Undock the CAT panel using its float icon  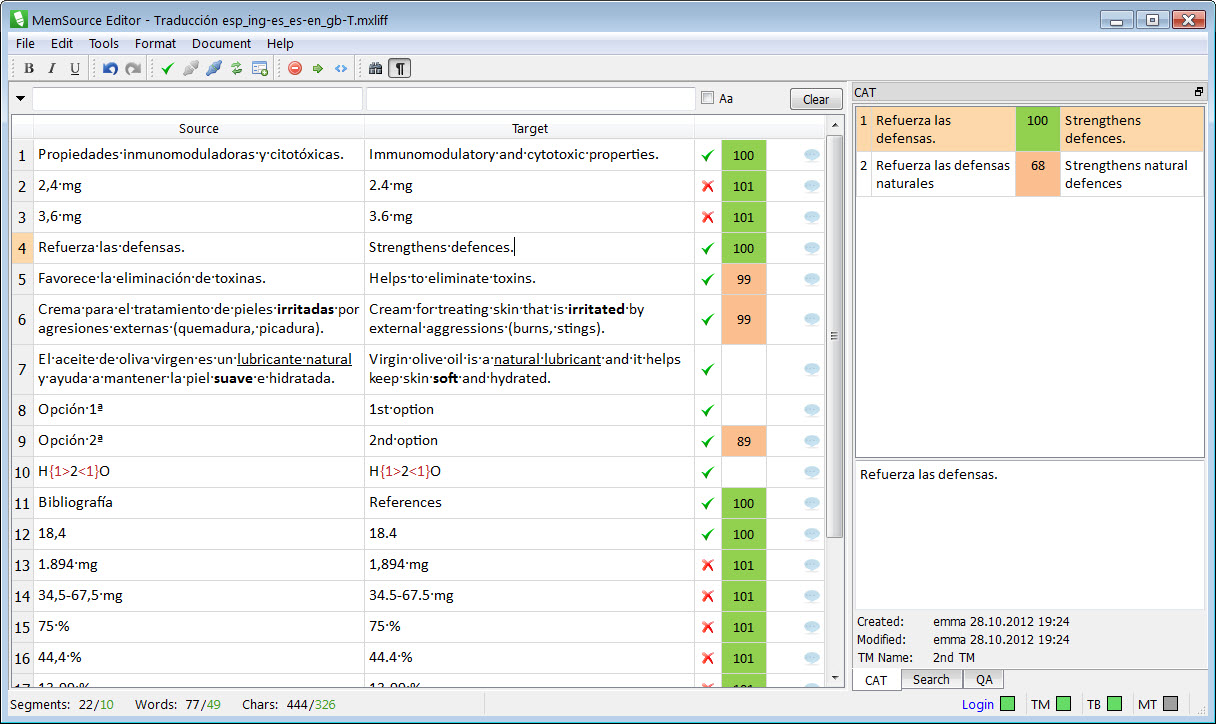1198,92
